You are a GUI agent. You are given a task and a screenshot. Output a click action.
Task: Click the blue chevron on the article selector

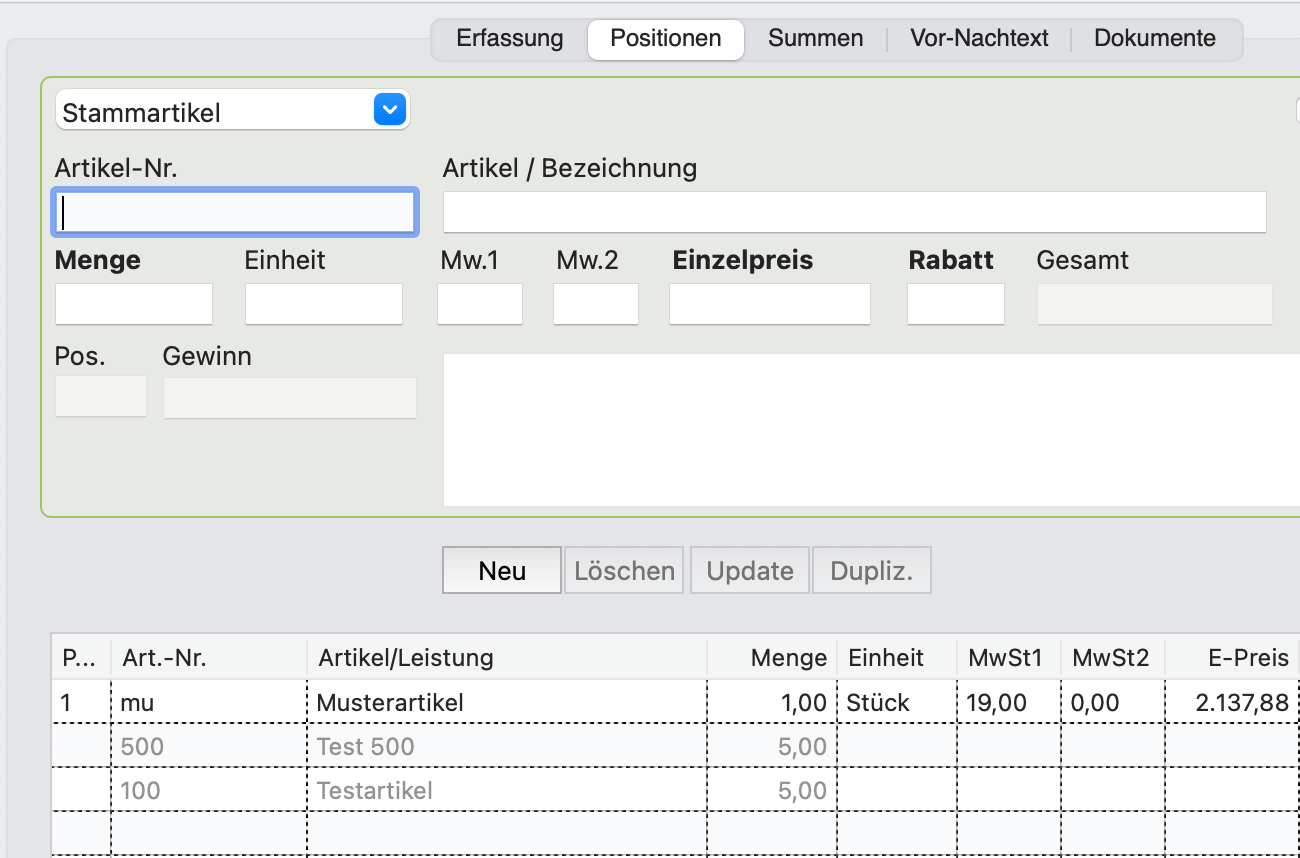click(389, 110)
